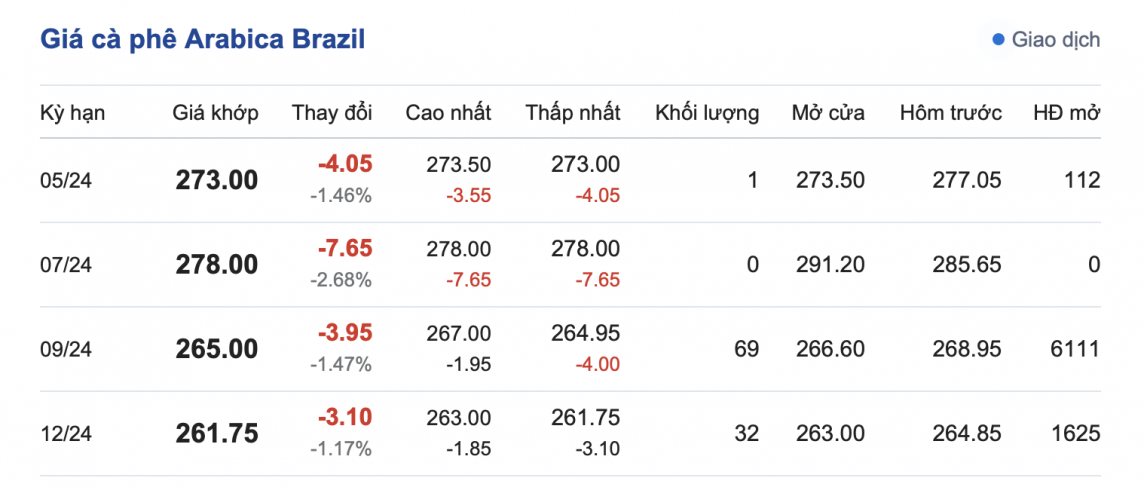Screen dimensions: 1144x487
Task: Click the HĐ mở column header
Action: click(x=1066, y=112)
